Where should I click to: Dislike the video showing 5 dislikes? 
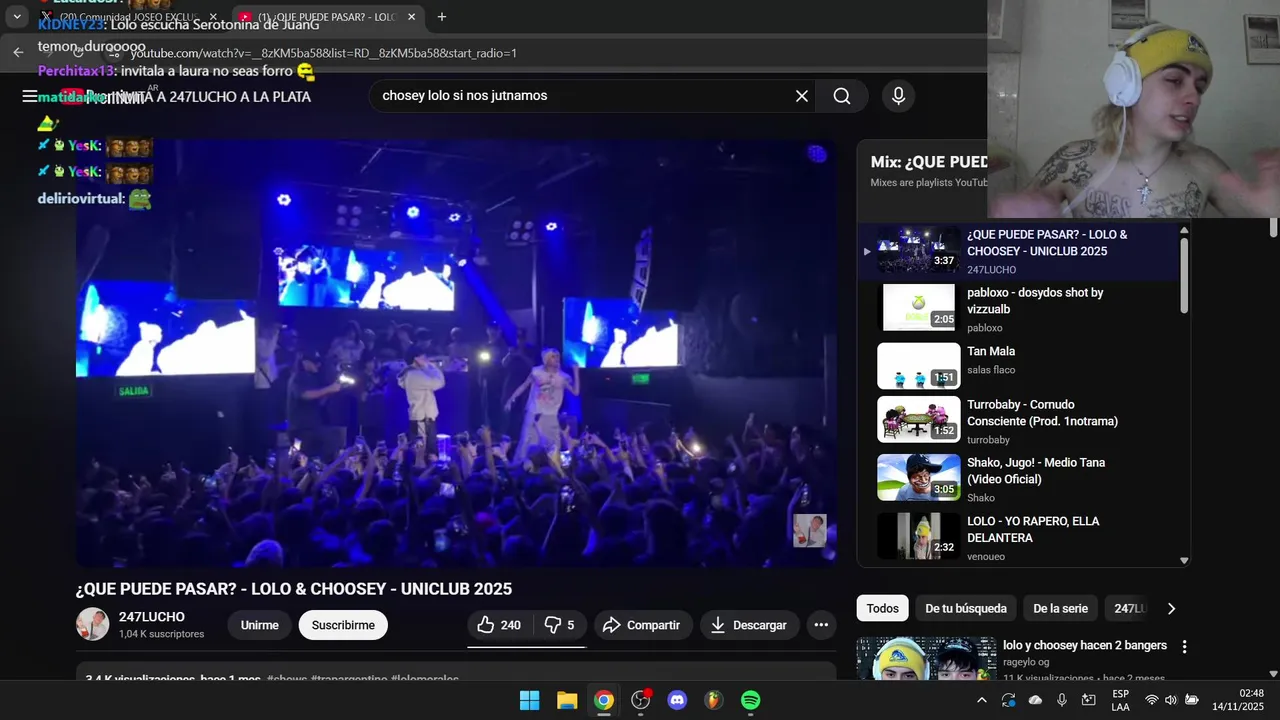pyautogui.click(x=559, y=625)
